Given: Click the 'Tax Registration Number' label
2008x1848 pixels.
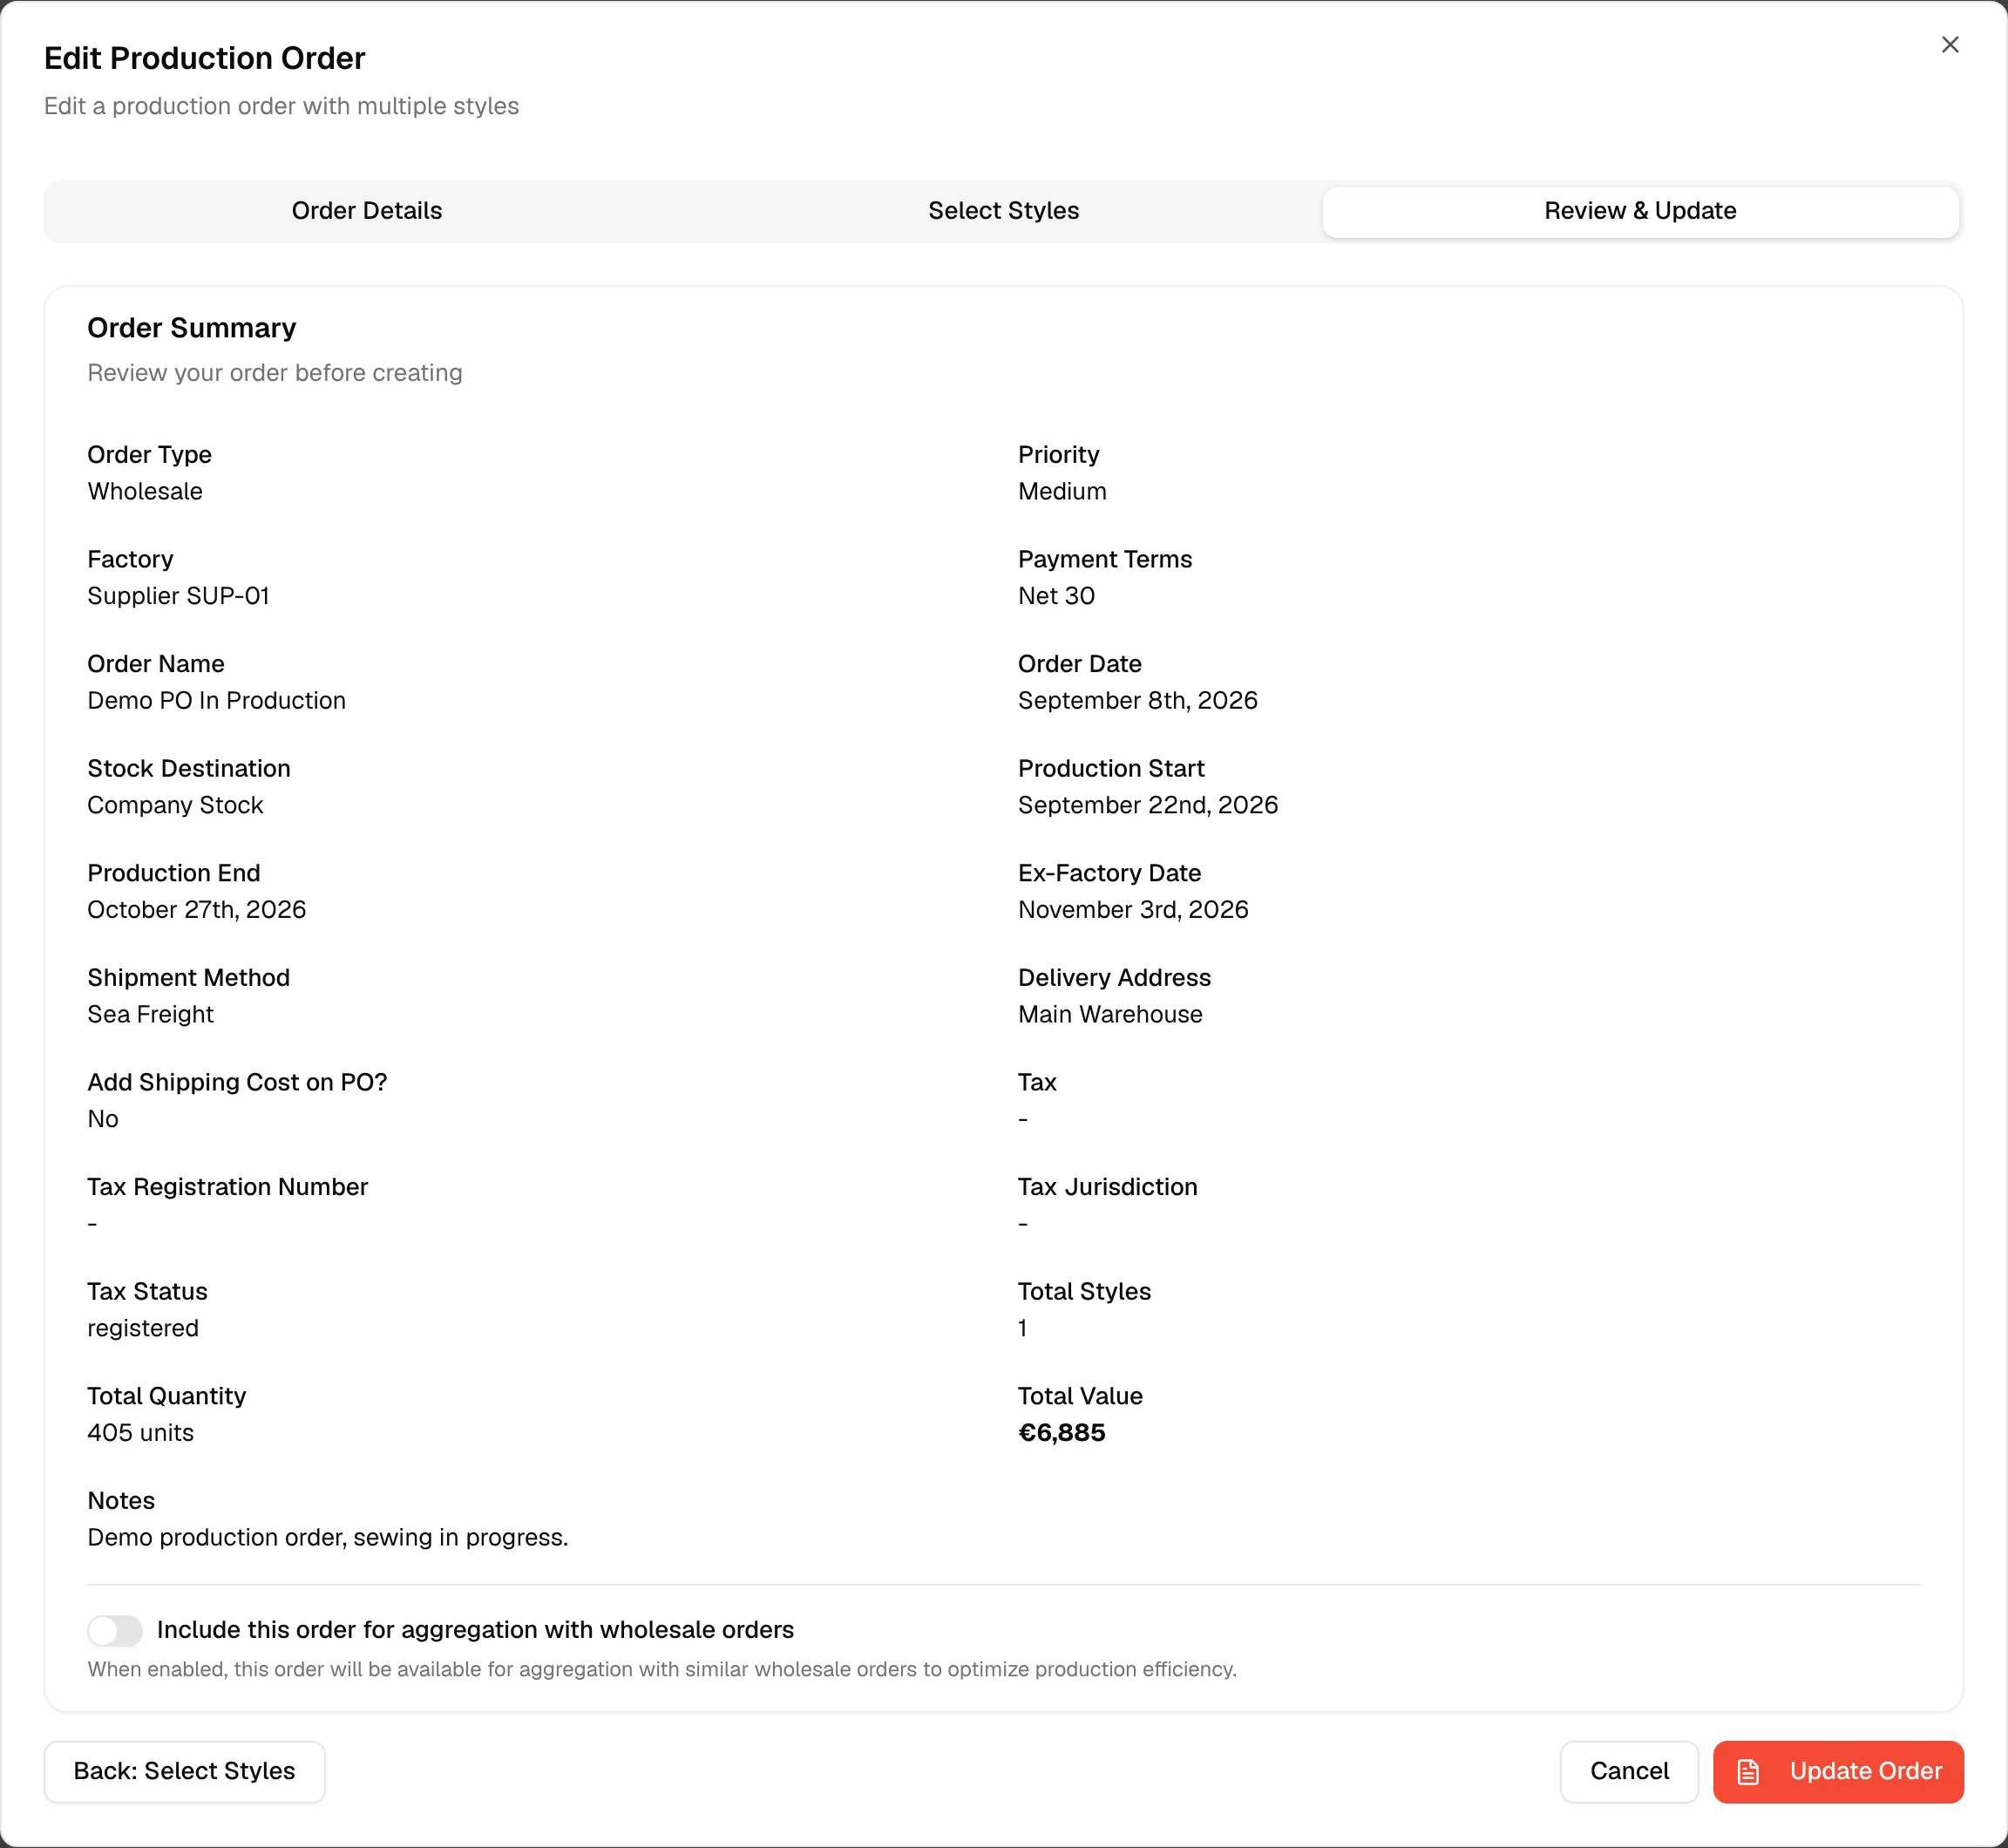Looking at the screenshot, I should 228,1187.
